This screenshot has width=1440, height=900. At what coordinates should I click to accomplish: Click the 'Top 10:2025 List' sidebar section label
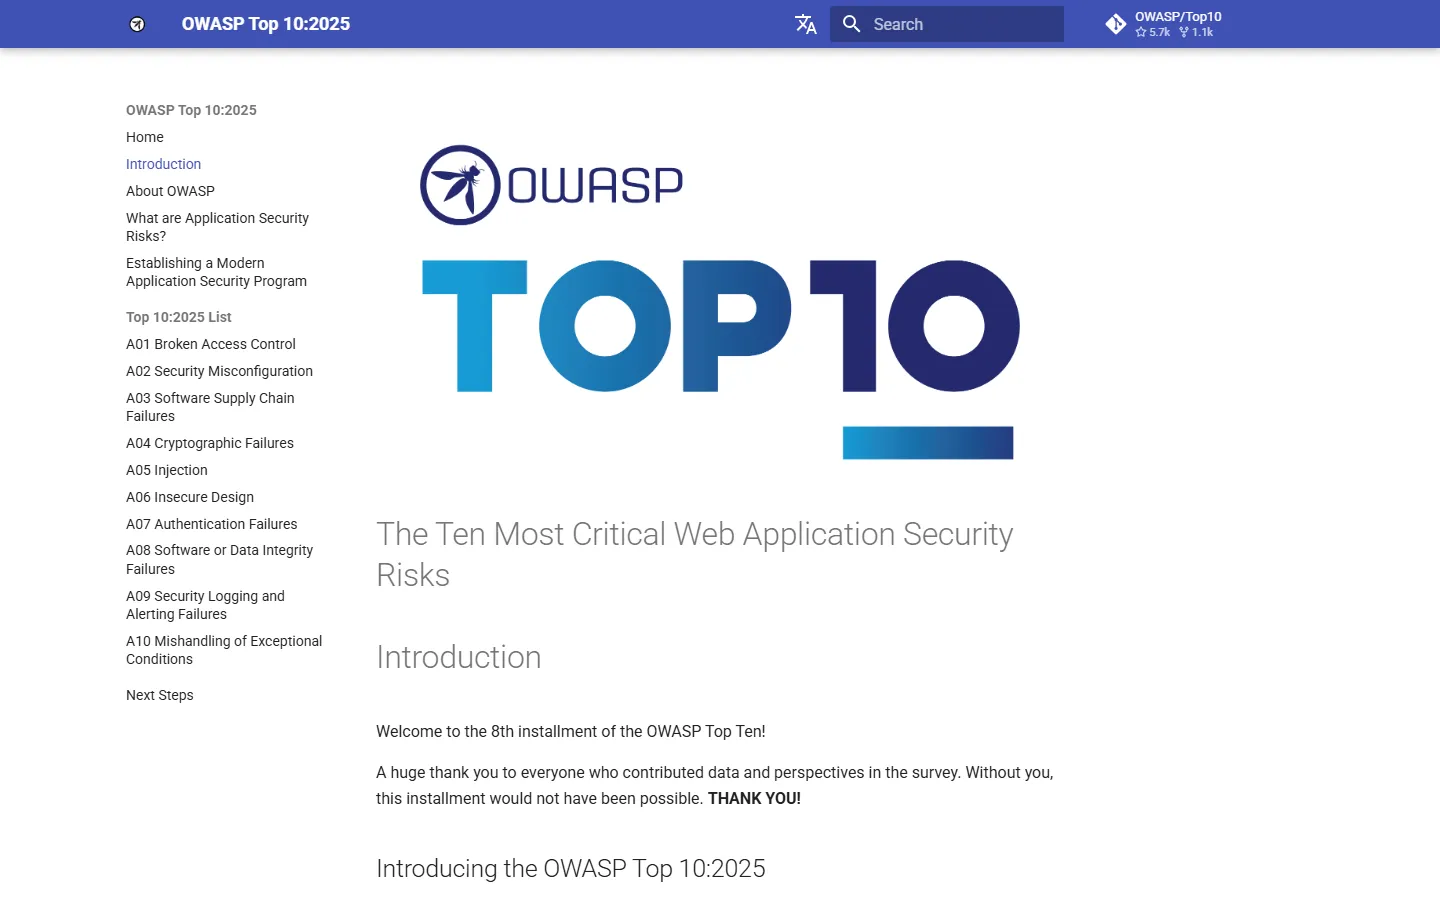(179, 317)
